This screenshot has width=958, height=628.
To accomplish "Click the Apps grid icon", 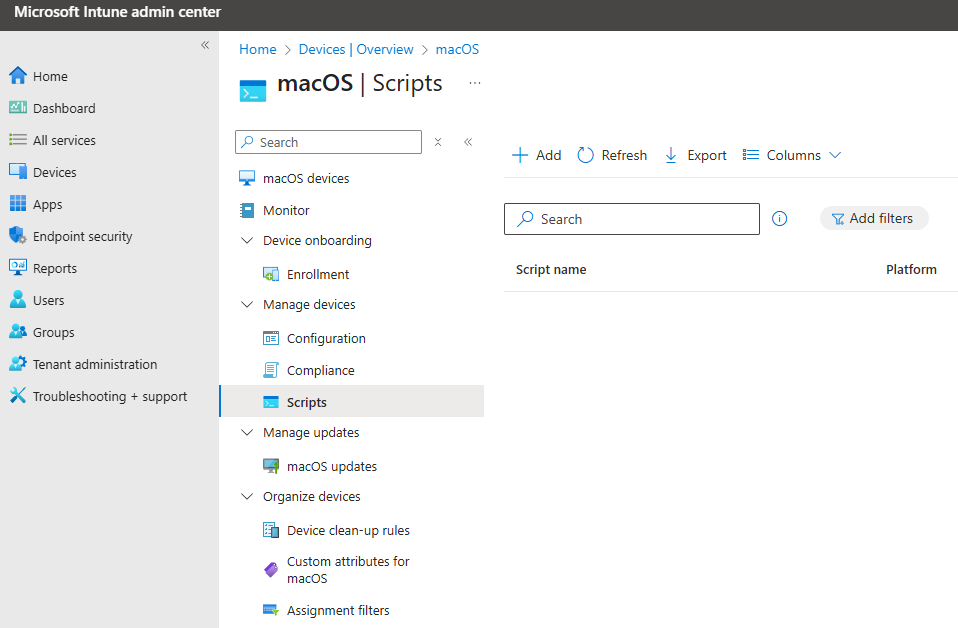I will pyautogui.click(x=18, y=203).
